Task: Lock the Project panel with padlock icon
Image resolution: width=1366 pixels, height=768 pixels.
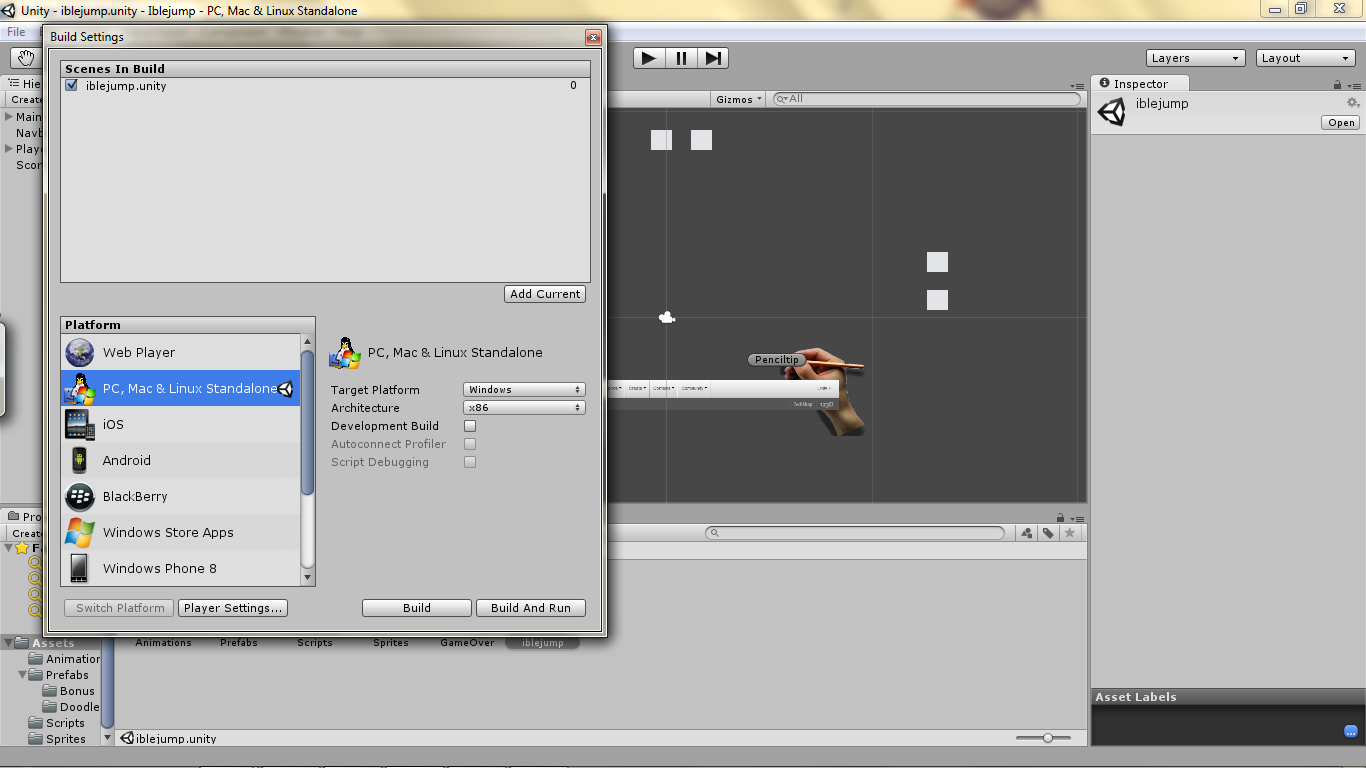Action: pyautogui.click(x=1061, y=518)
